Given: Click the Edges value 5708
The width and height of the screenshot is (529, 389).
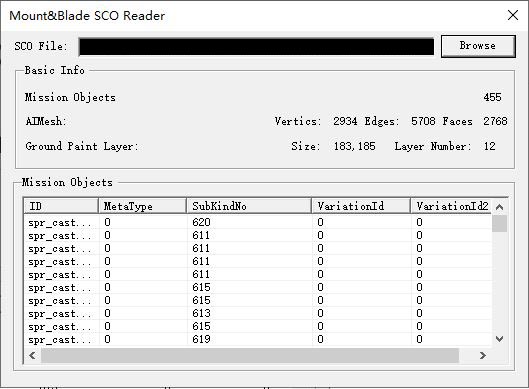Looking at the screenshot, I should 423,121.
